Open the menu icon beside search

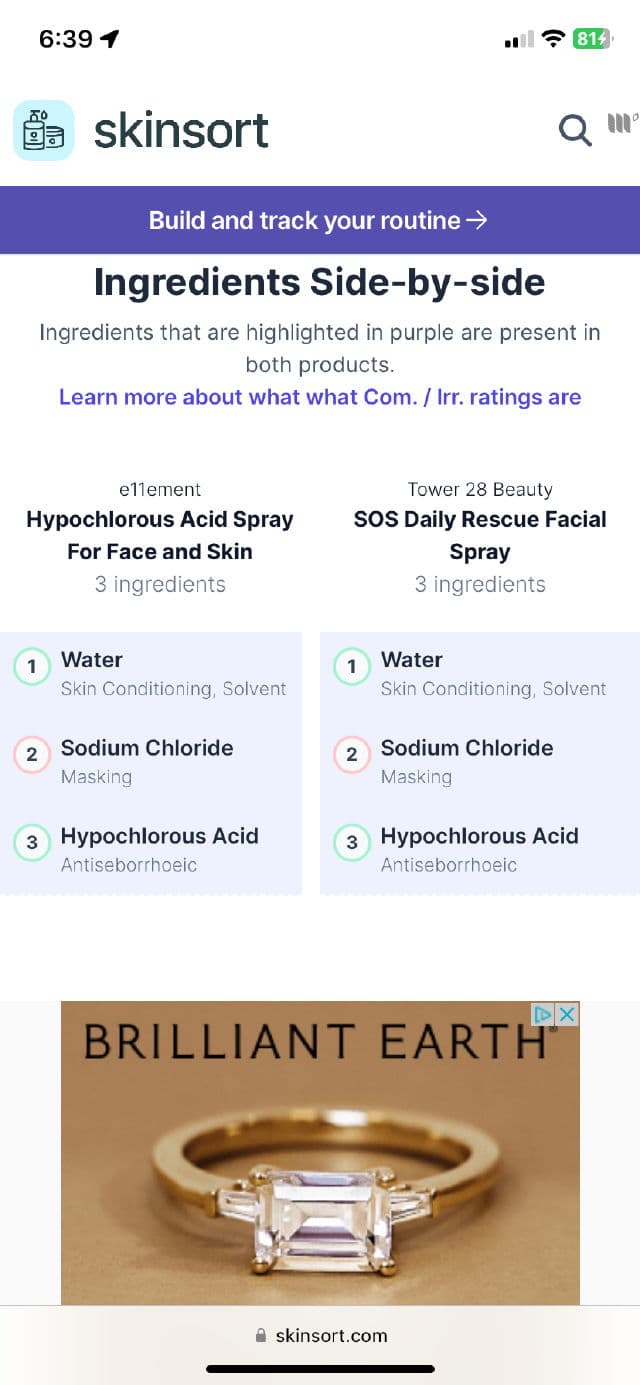[622, 125]
